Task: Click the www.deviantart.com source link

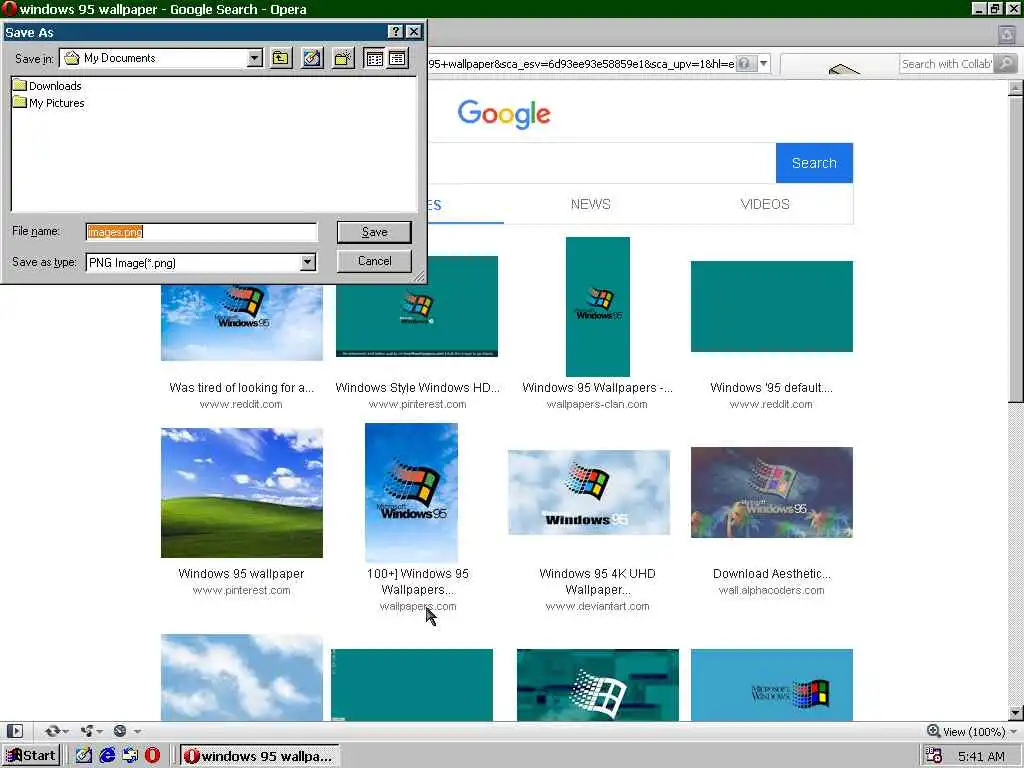Action: [598, 606]
